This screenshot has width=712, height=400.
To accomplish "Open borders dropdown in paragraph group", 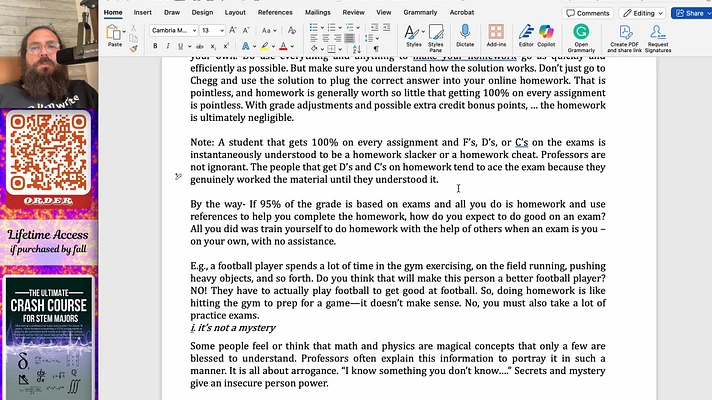I will point(340,49).
